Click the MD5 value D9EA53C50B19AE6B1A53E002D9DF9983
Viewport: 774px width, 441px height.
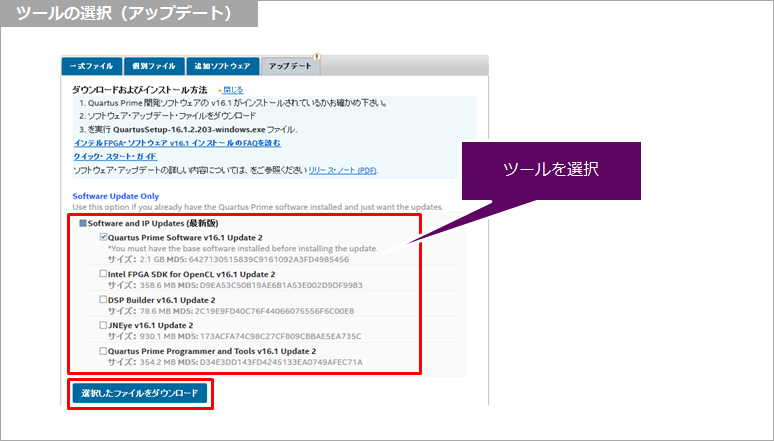coord(281,285)
